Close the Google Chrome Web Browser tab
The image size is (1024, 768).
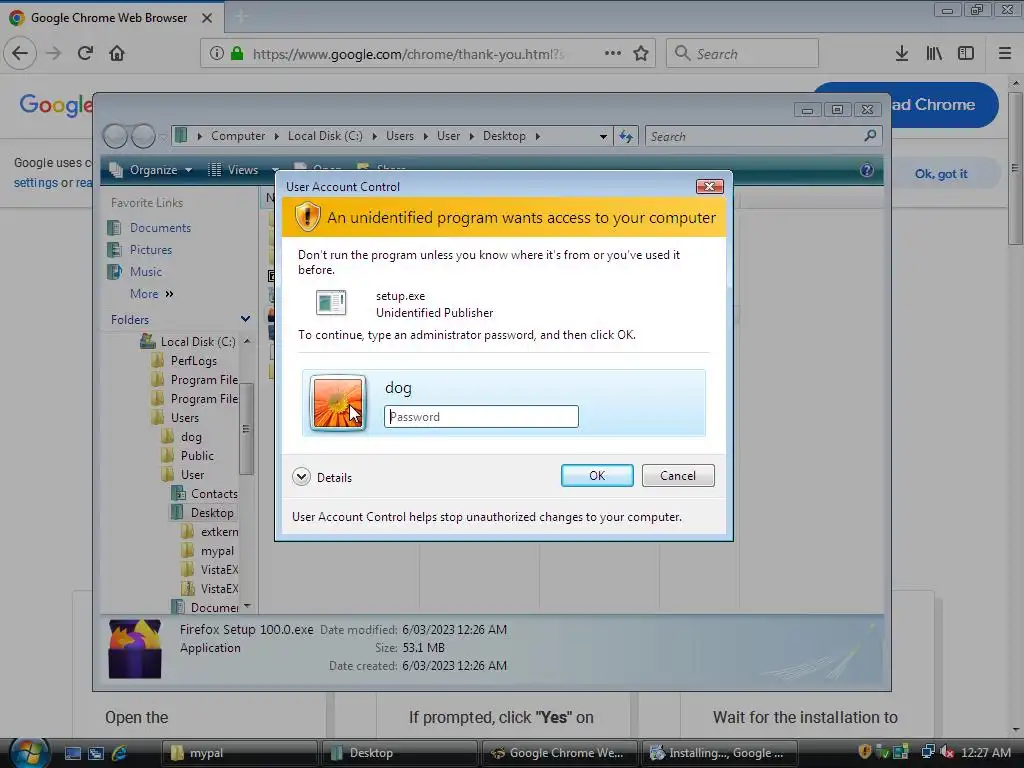[207, 18]
